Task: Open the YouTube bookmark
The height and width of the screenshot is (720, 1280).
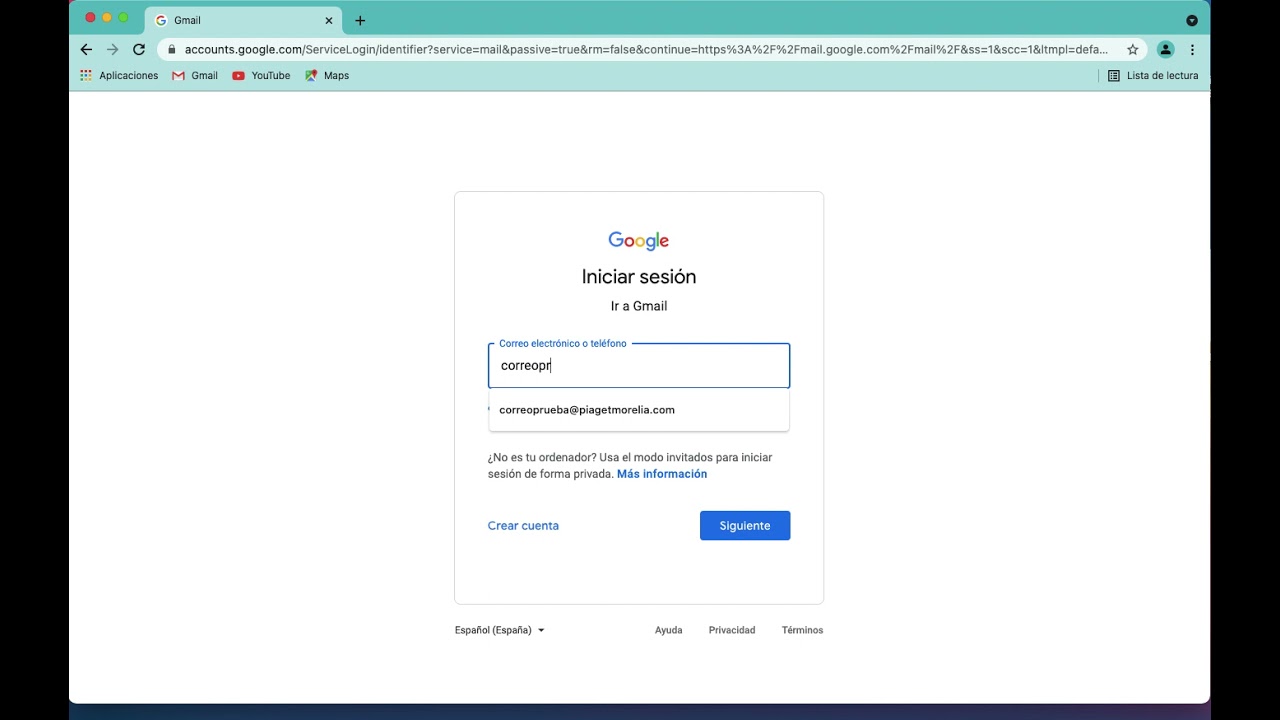Action: [x=261, y=76]
